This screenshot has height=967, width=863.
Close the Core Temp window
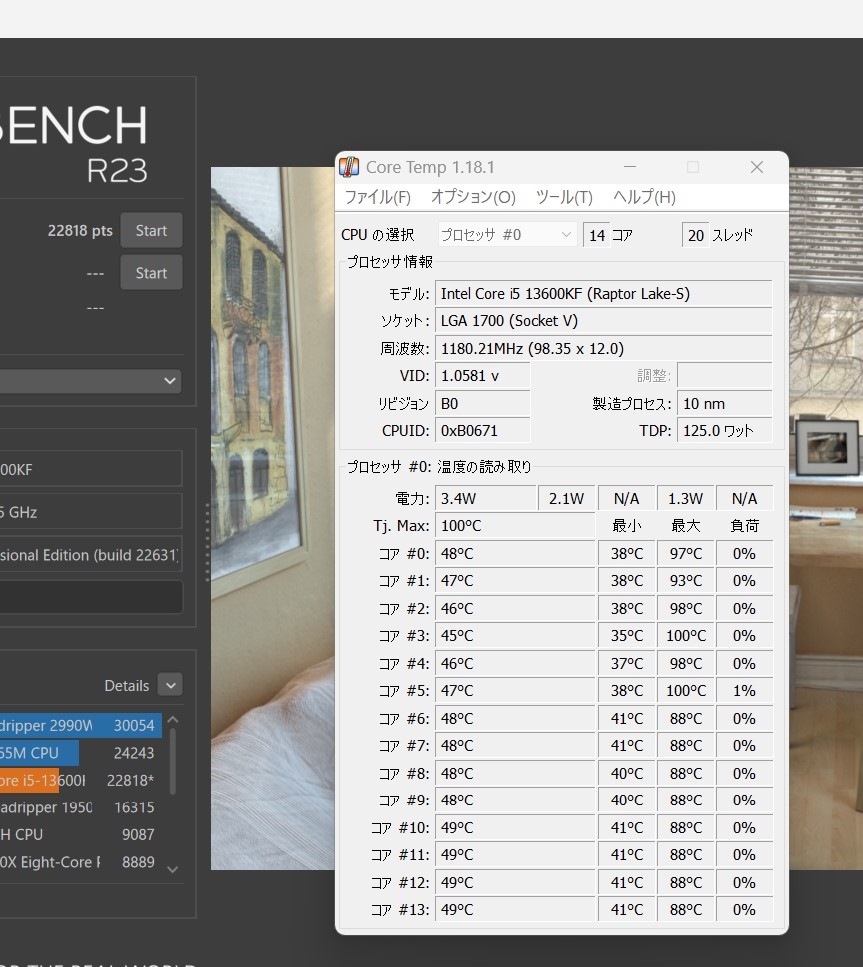coord(756,167)
